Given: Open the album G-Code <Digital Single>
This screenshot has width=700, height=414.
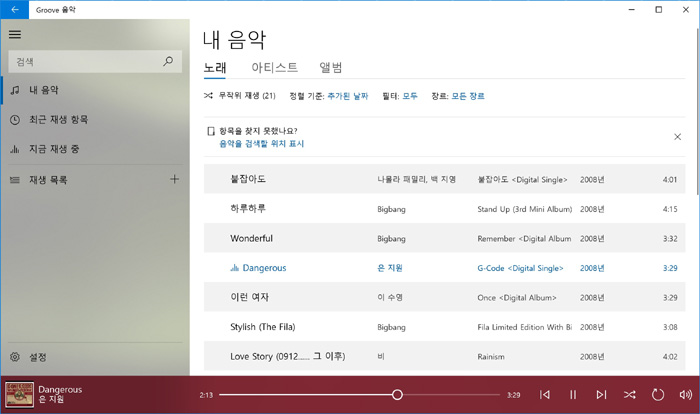Looking at the screenshot, I should 520,268.
